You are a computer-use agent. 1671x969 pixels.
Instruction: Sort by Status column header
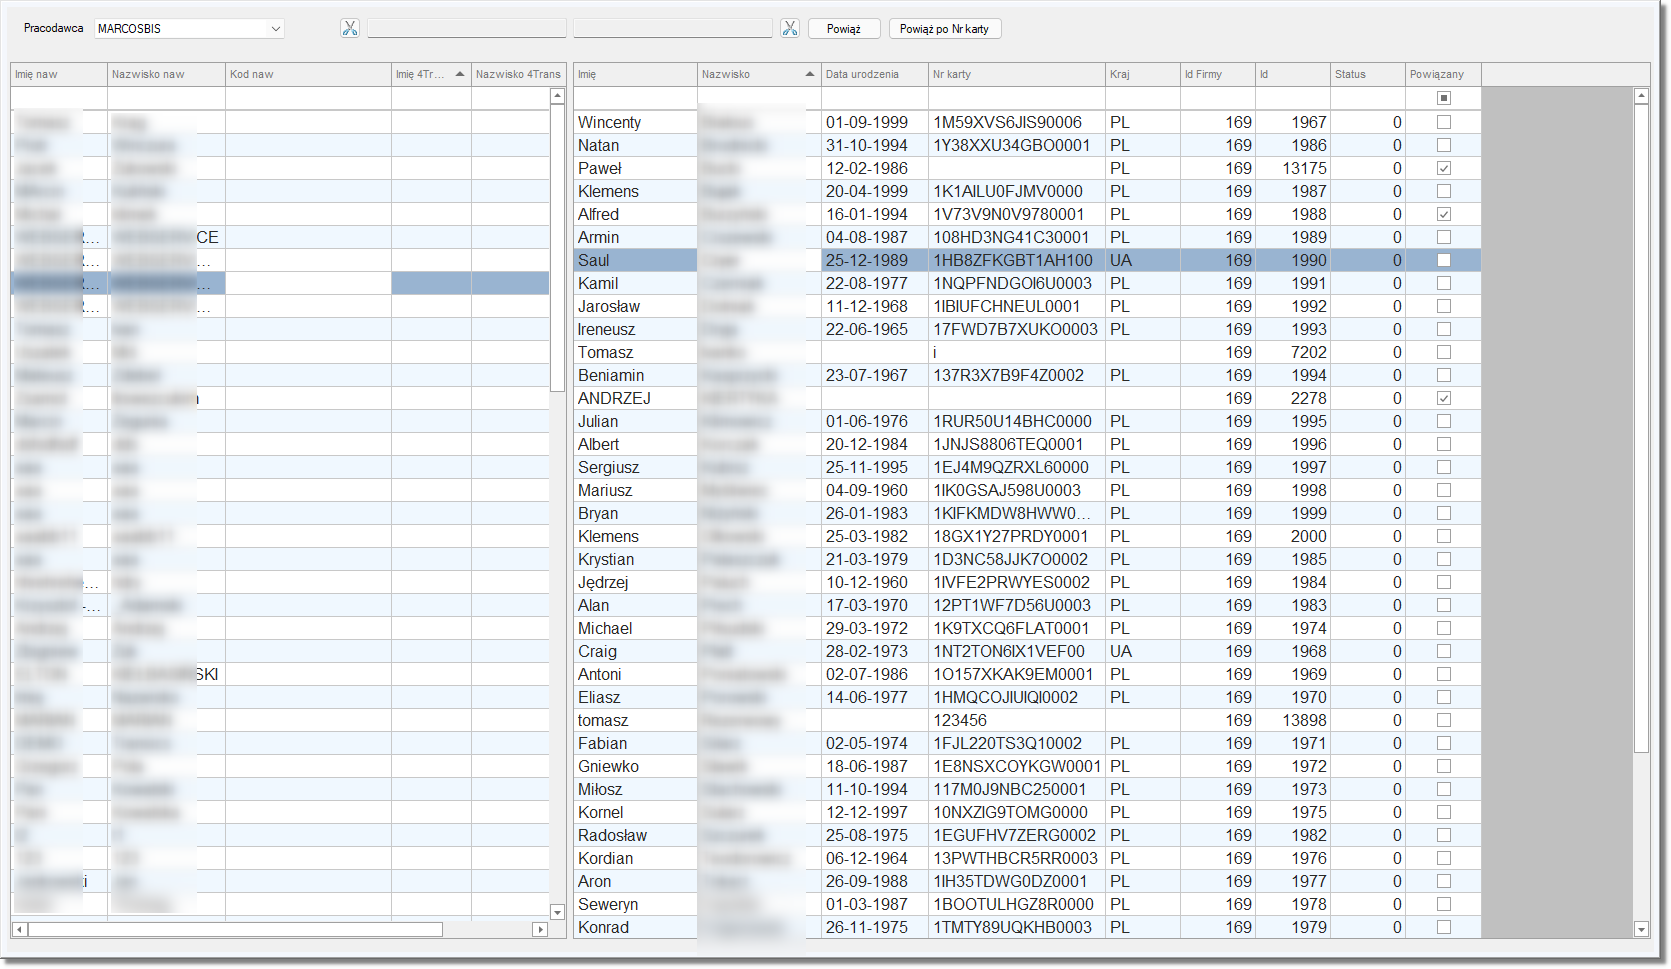pos(1368,74)
